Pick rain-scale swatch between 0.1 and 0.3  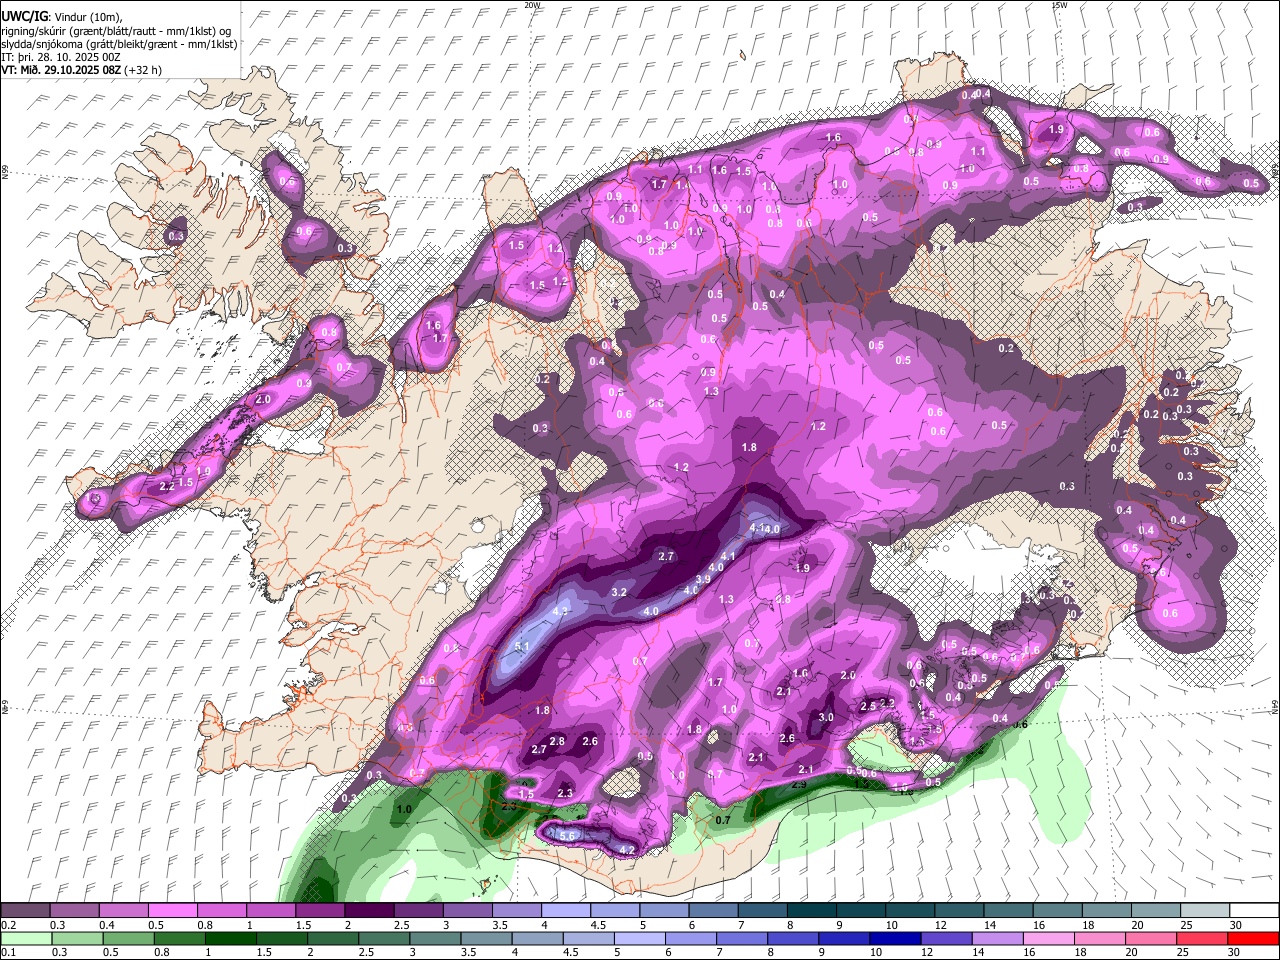tap(26, 939)
